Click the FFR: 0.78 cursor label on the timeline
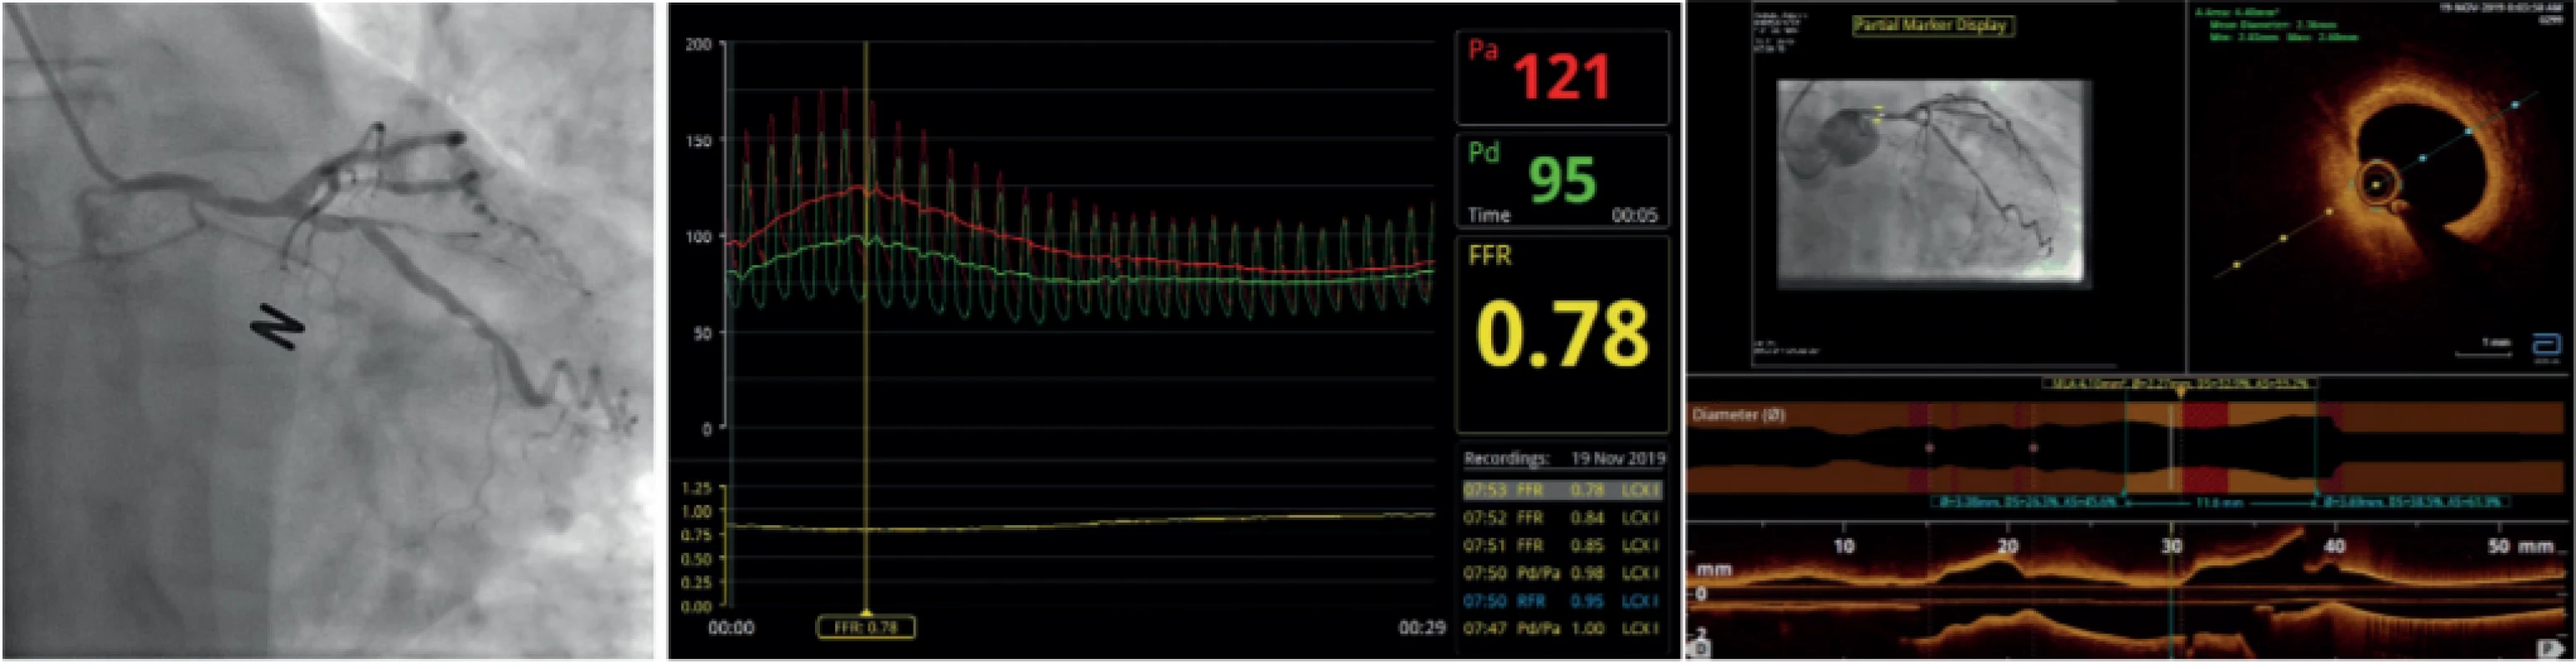Screen dimensions: 2576x669 pyautogui.click(x=866, y=628)
